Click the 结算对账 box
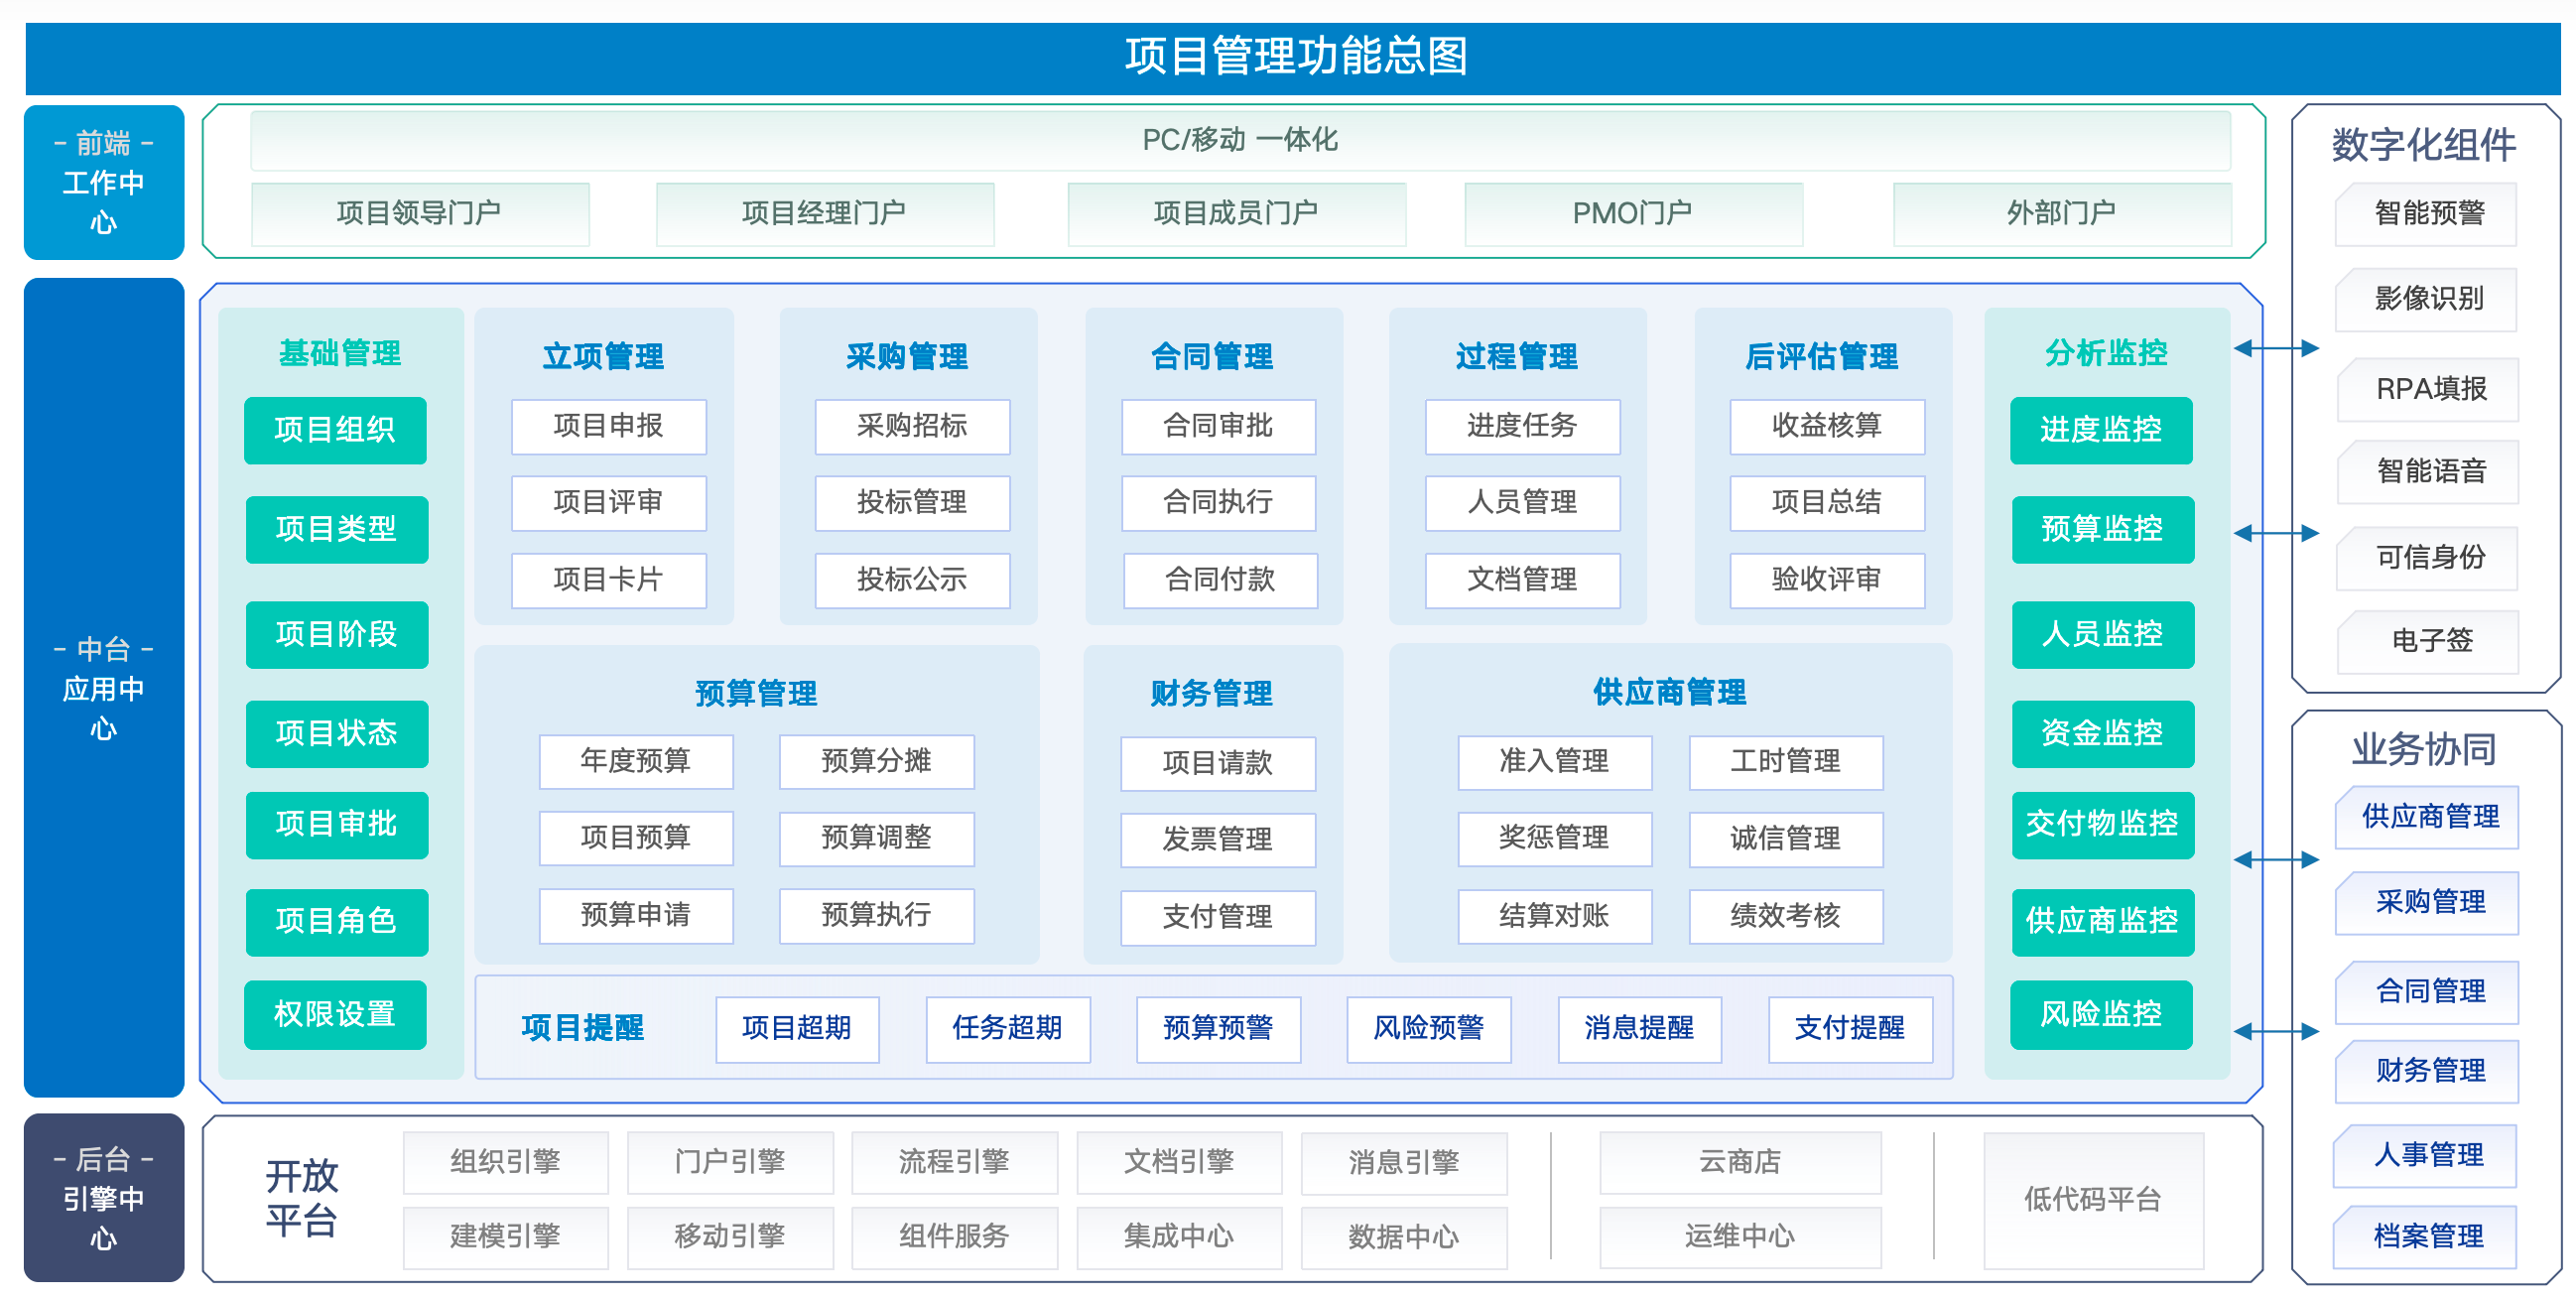Screen dimensions: 2576x1300 [1555, 916]
